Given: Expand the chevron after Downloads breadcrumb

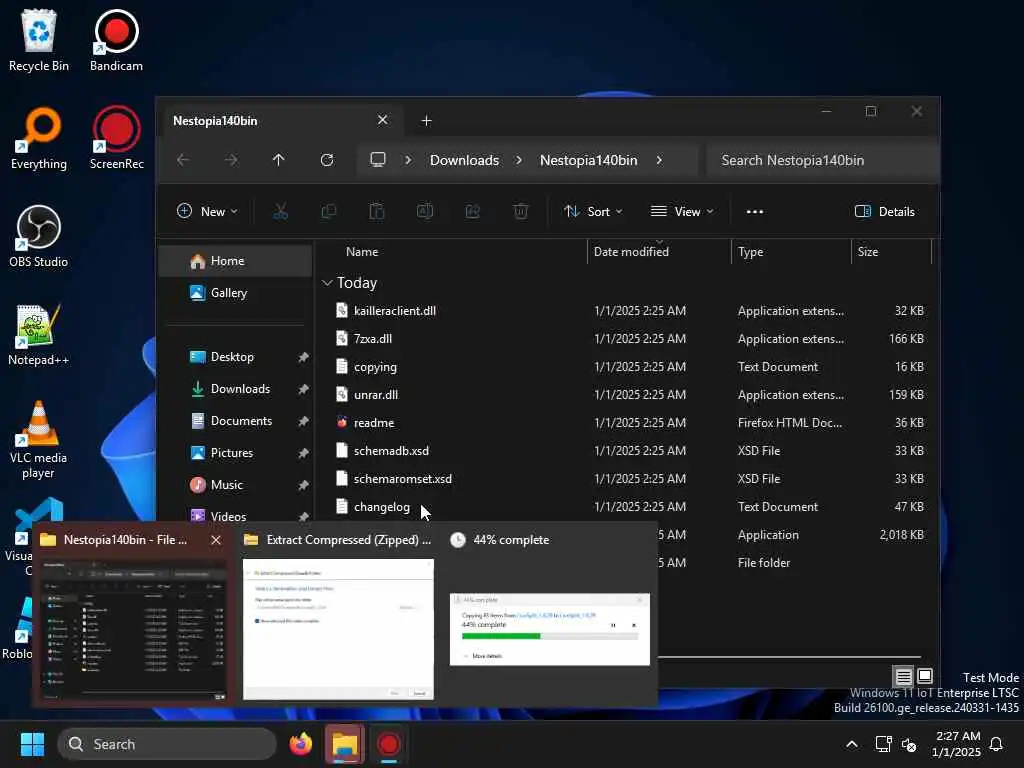Looking at the screenshot, I should 519,160.
